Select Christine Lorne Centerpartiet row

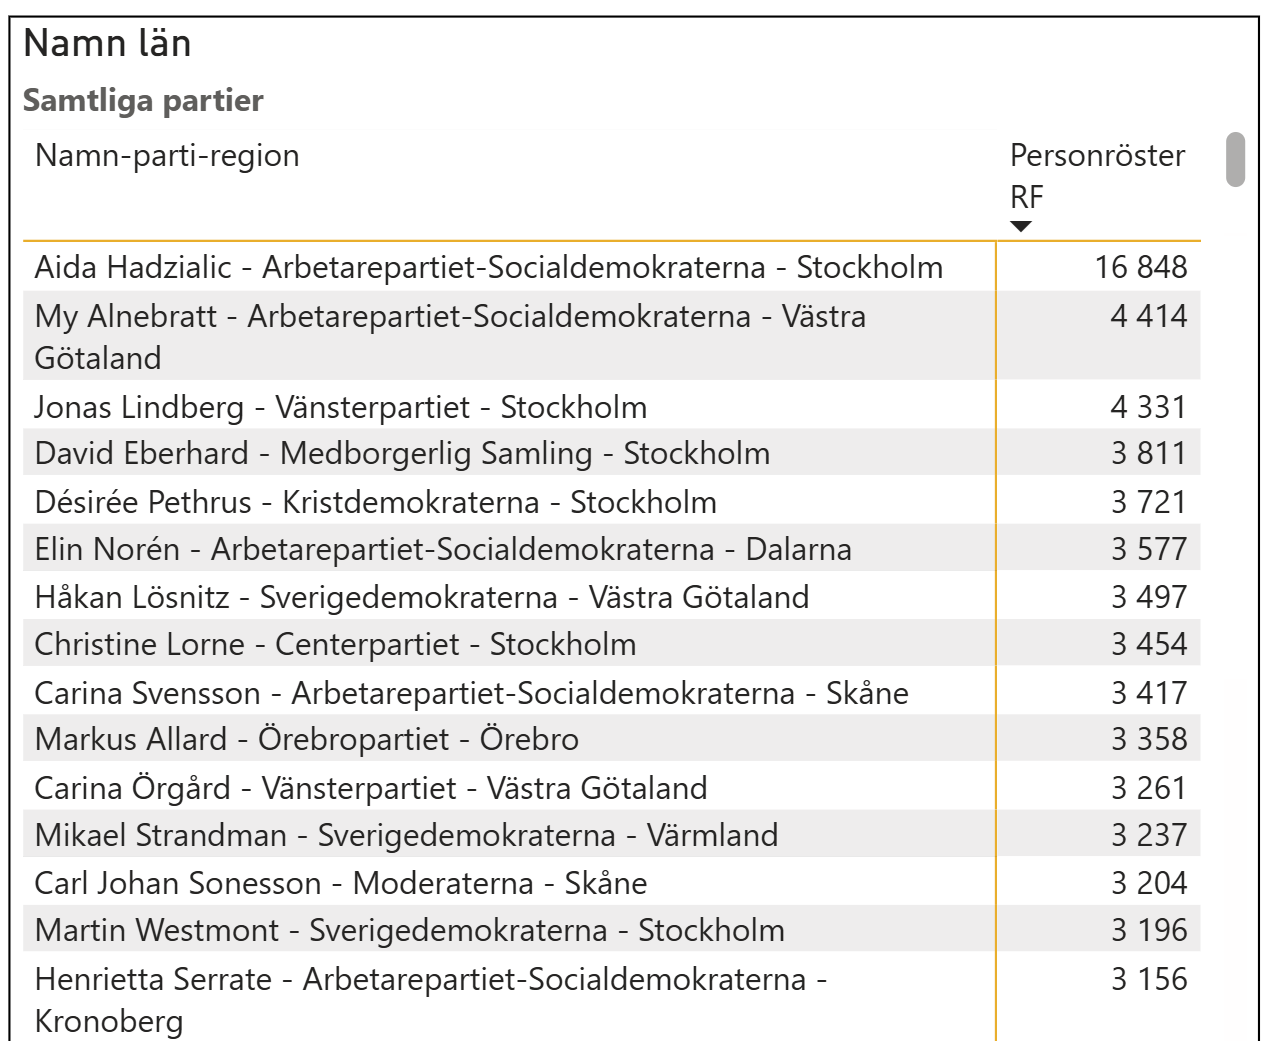click(x=335, y=645)
